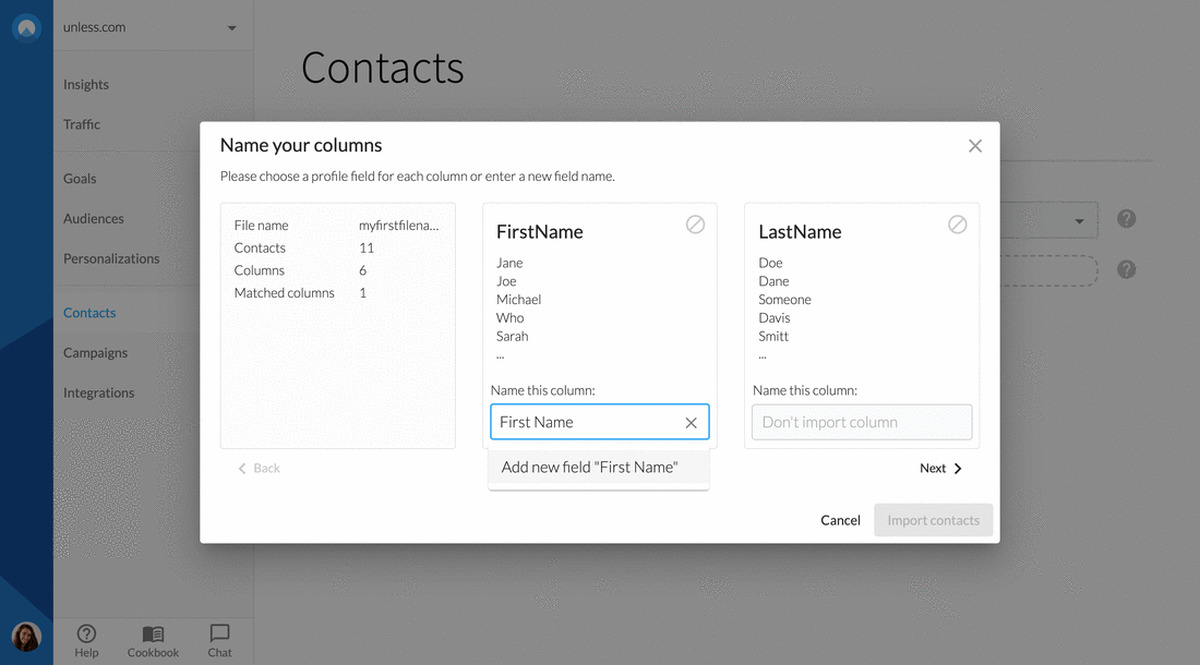Click inside the LastName column name field

(861, 422)
